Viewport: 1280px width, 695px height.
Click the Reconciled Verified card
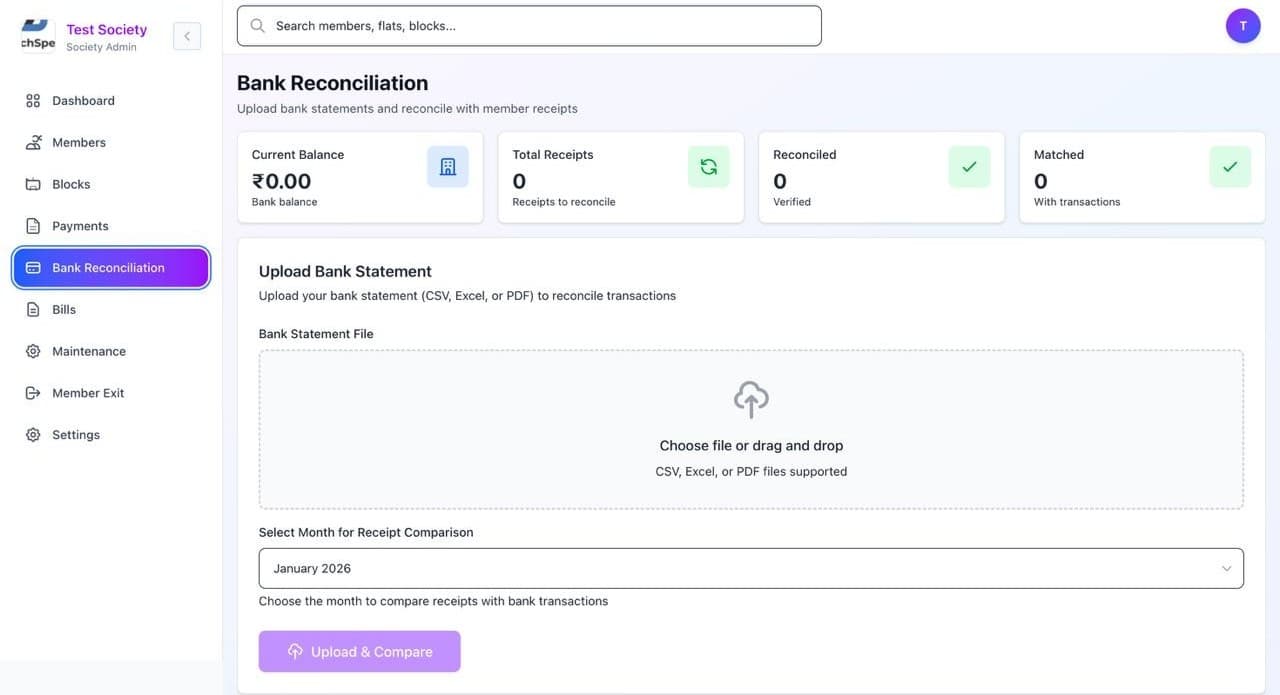tap(882, 177)
